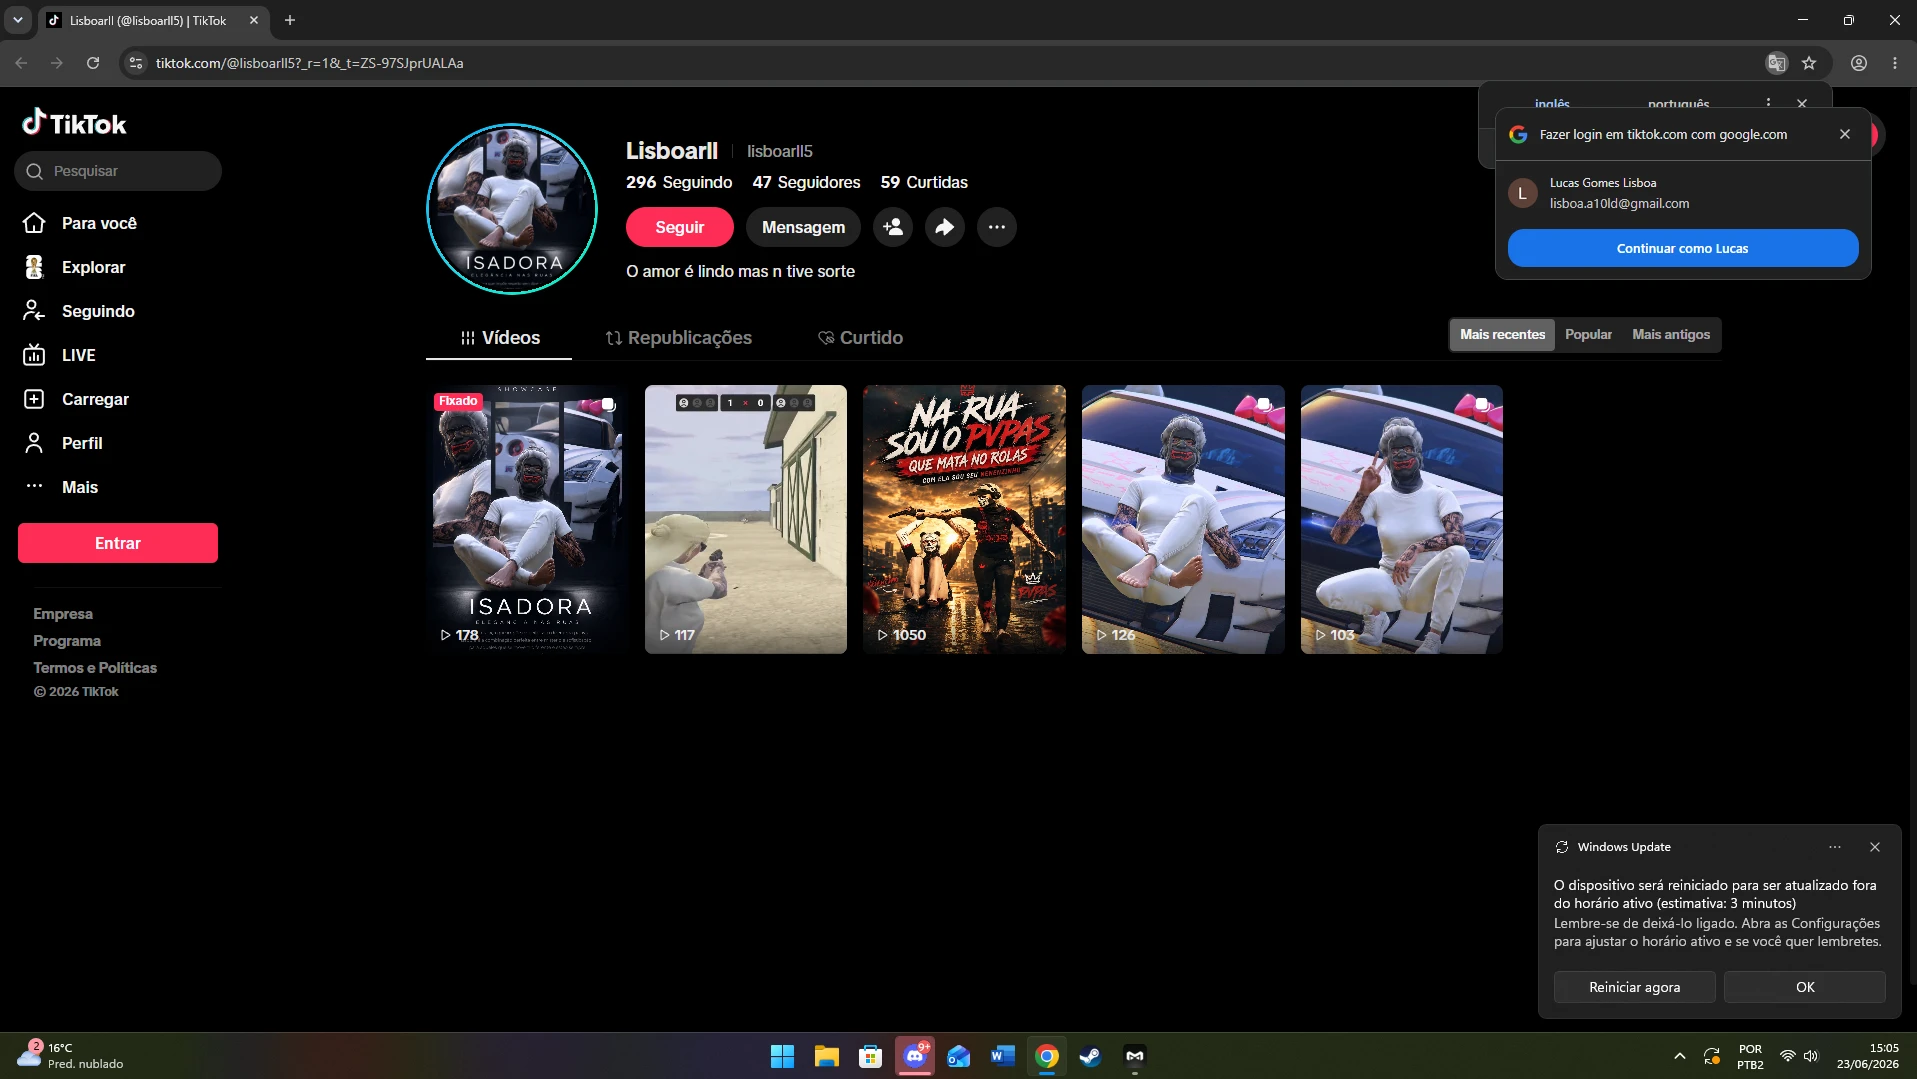Open Carregar upload page

click(76, 399)
